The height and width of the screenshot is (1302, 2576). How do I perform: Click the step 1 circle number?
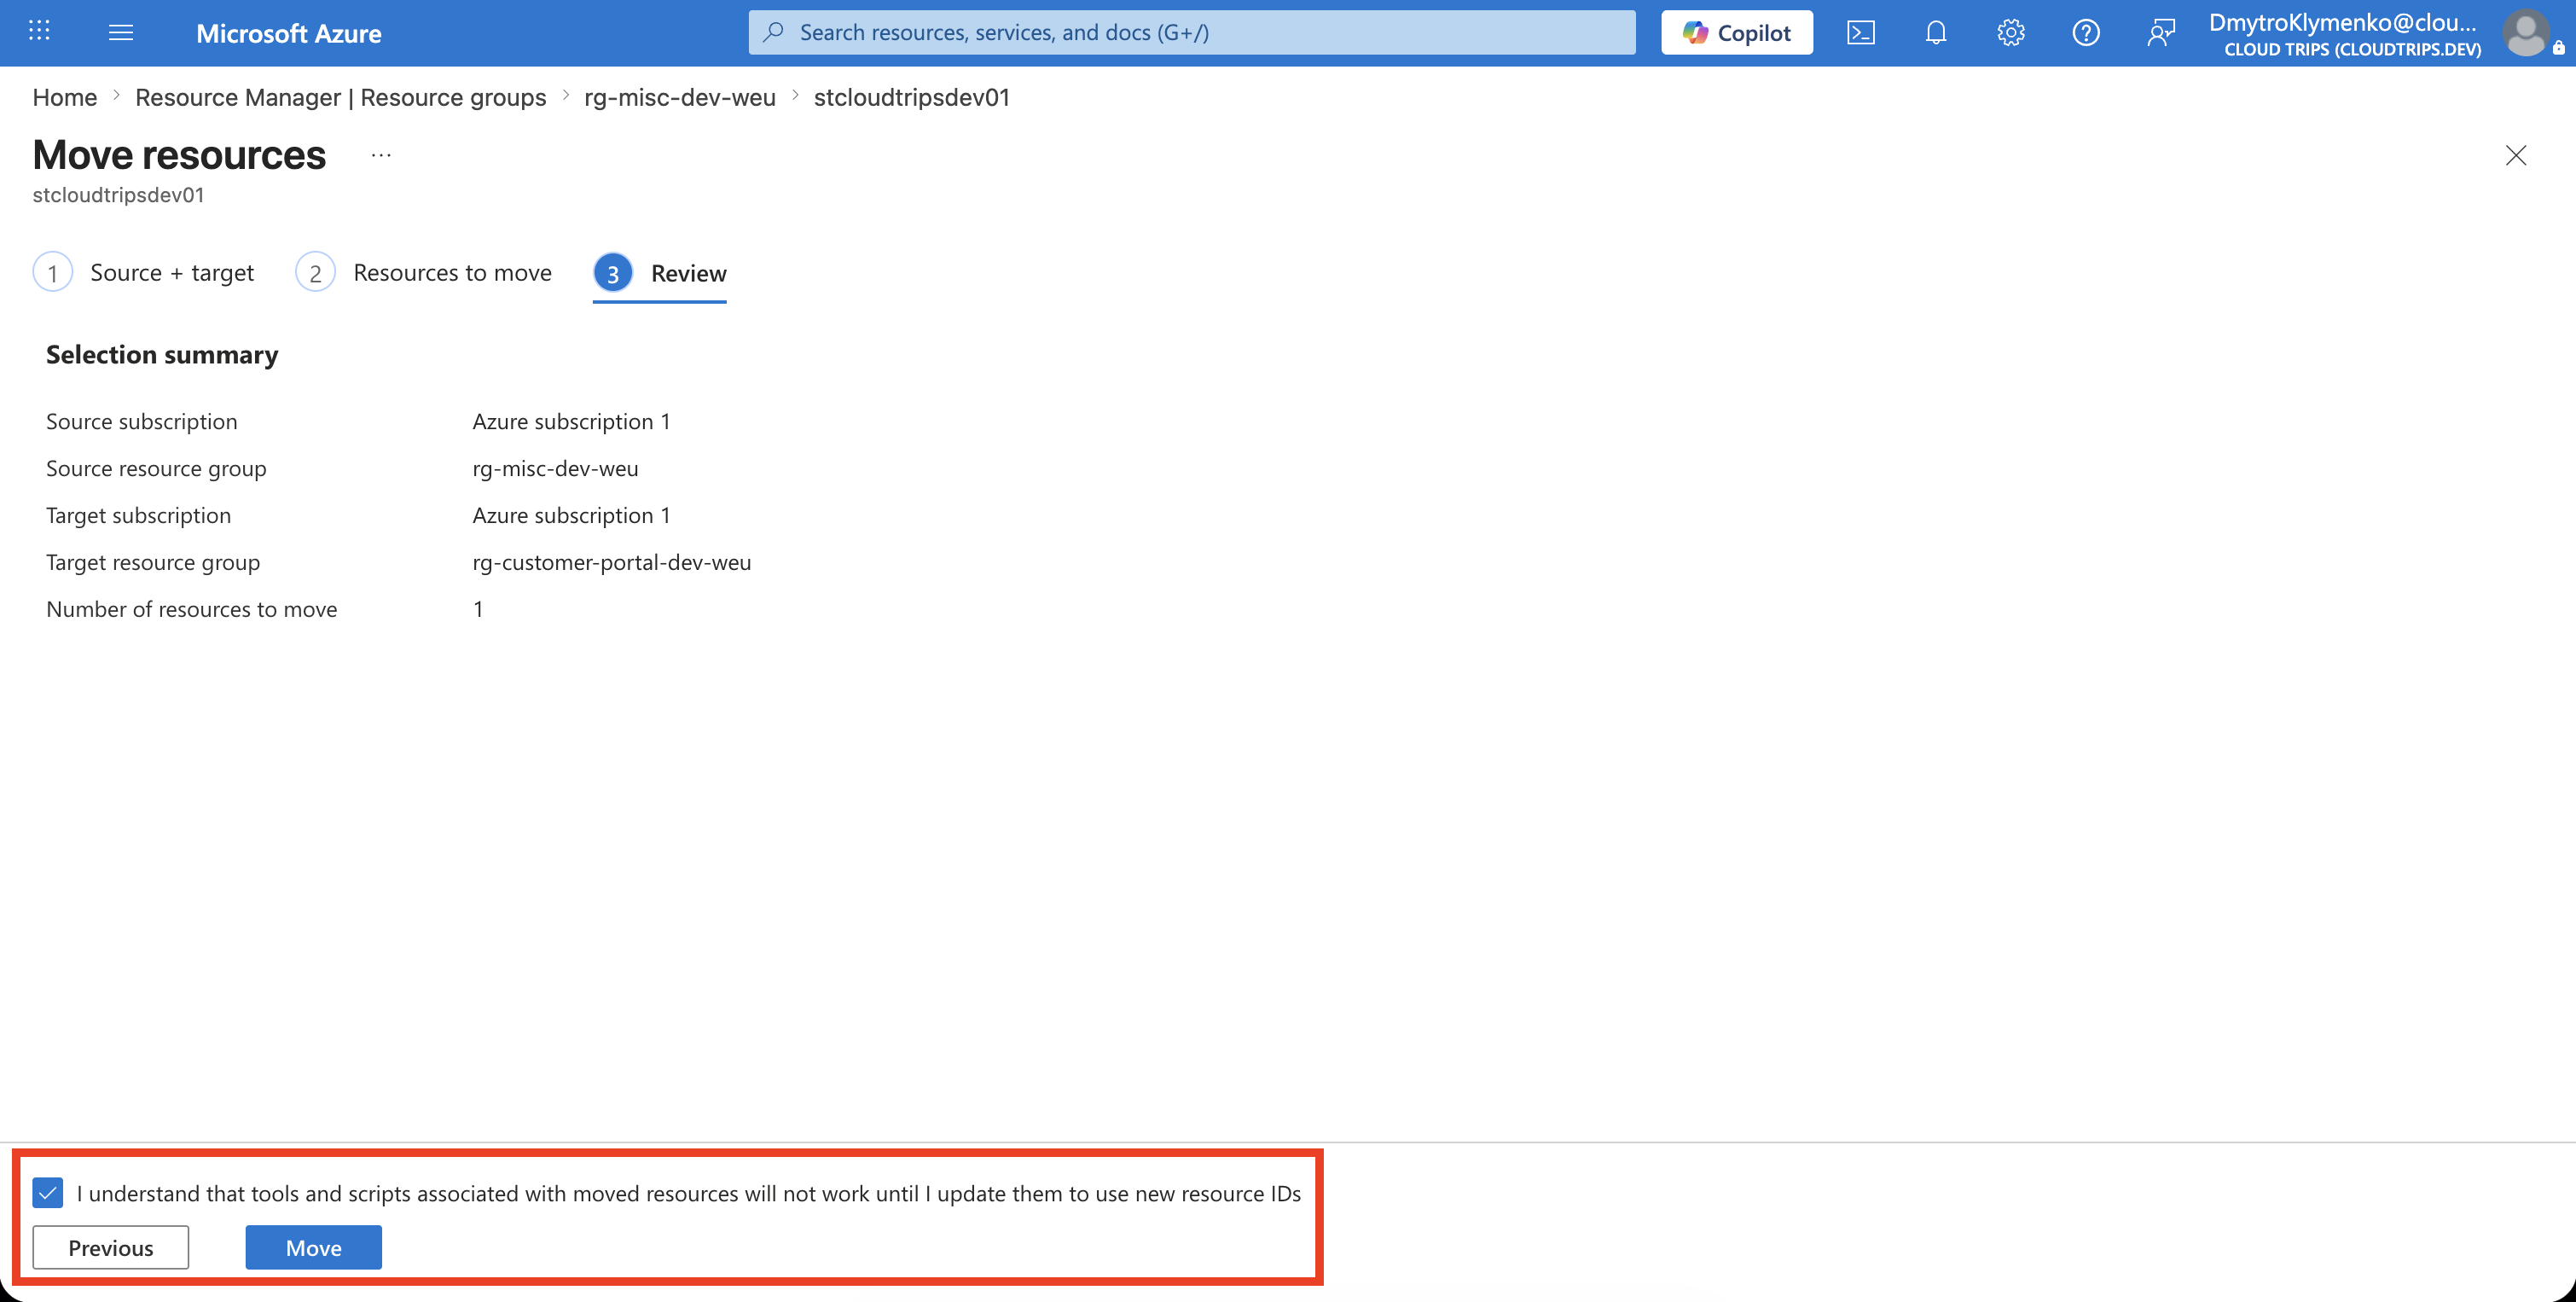[52, 272]
